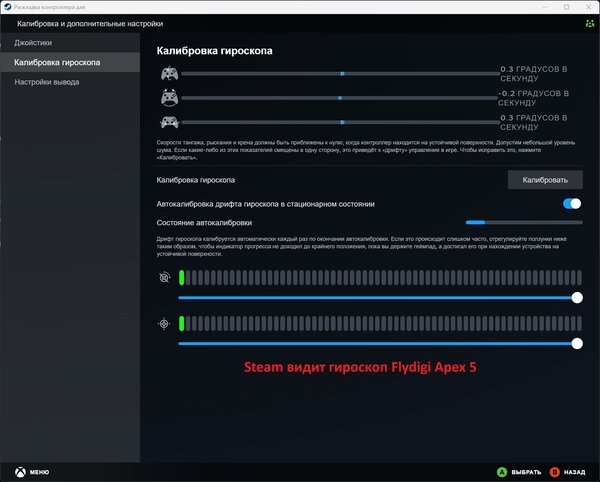Click the upper green noise level meter

pos(380,277)
